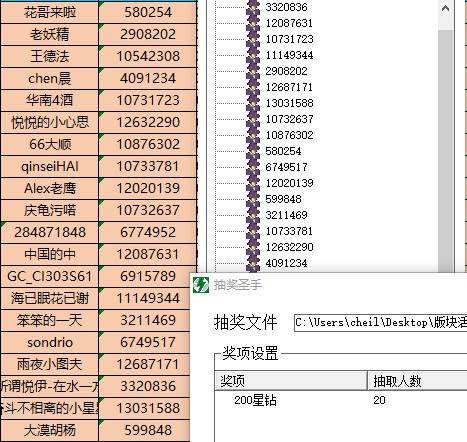Click spreadsheet cell 笨笨的一天
This screenshot has height=442, width=467.
(x=50, y=320)
